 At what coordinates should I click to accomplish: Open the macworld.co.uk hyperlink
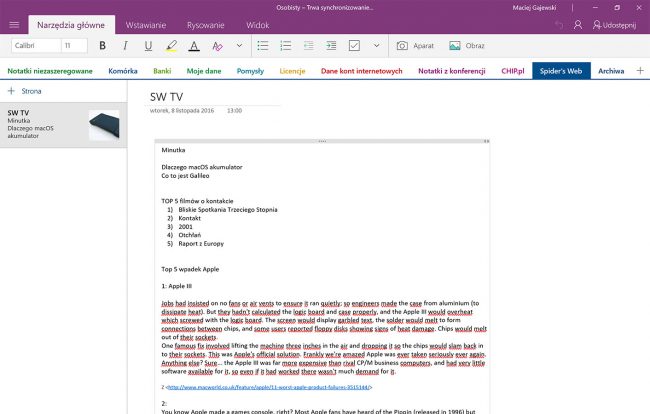click(x=268, y=387)
